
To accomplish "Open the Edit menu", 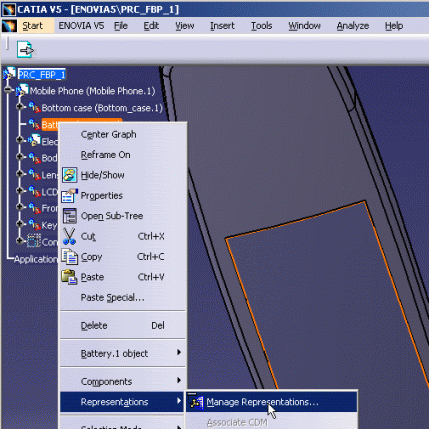I will [151, 26].
